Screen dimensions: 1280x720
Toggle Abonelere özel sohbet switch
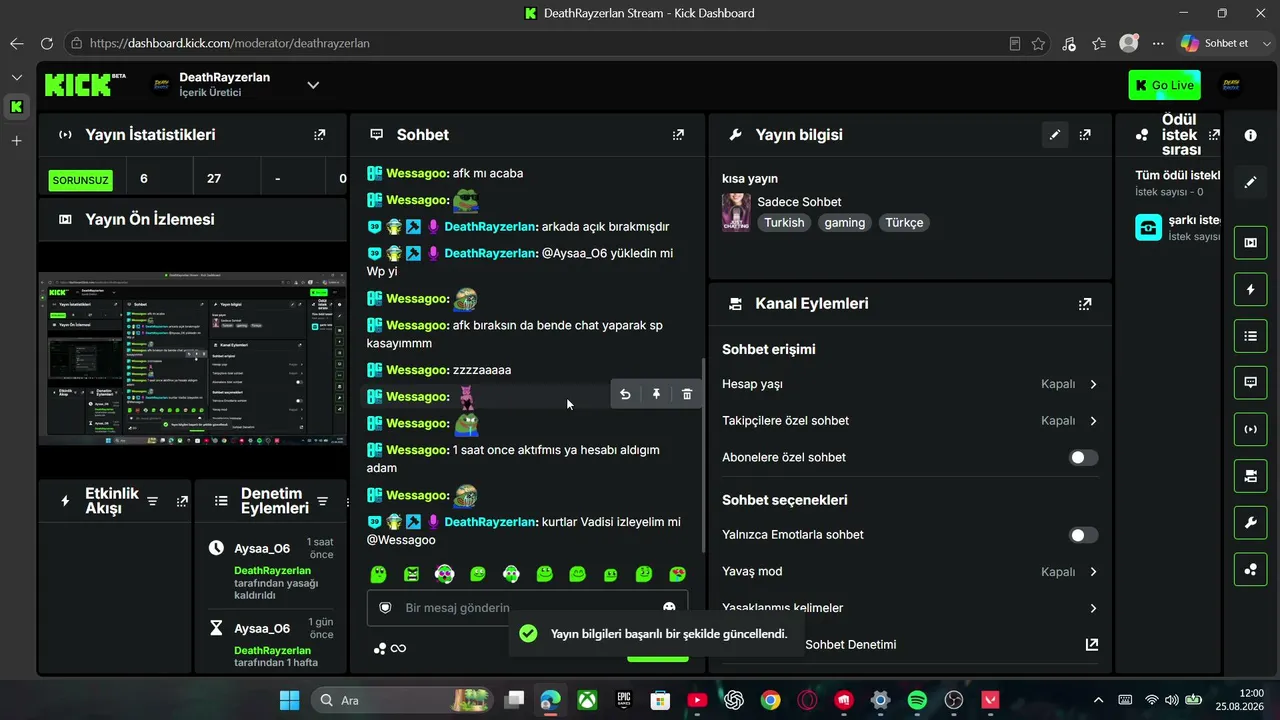pyautogui.click(x=1083, y=458)
